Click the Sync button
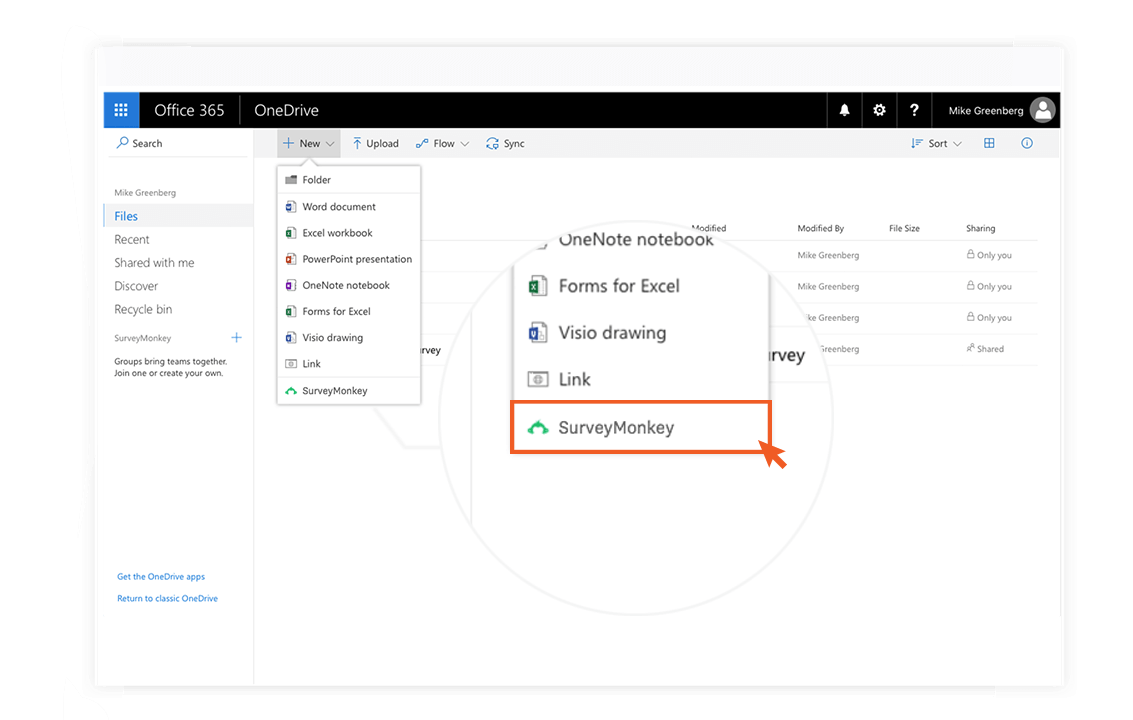 click(505, 144)
